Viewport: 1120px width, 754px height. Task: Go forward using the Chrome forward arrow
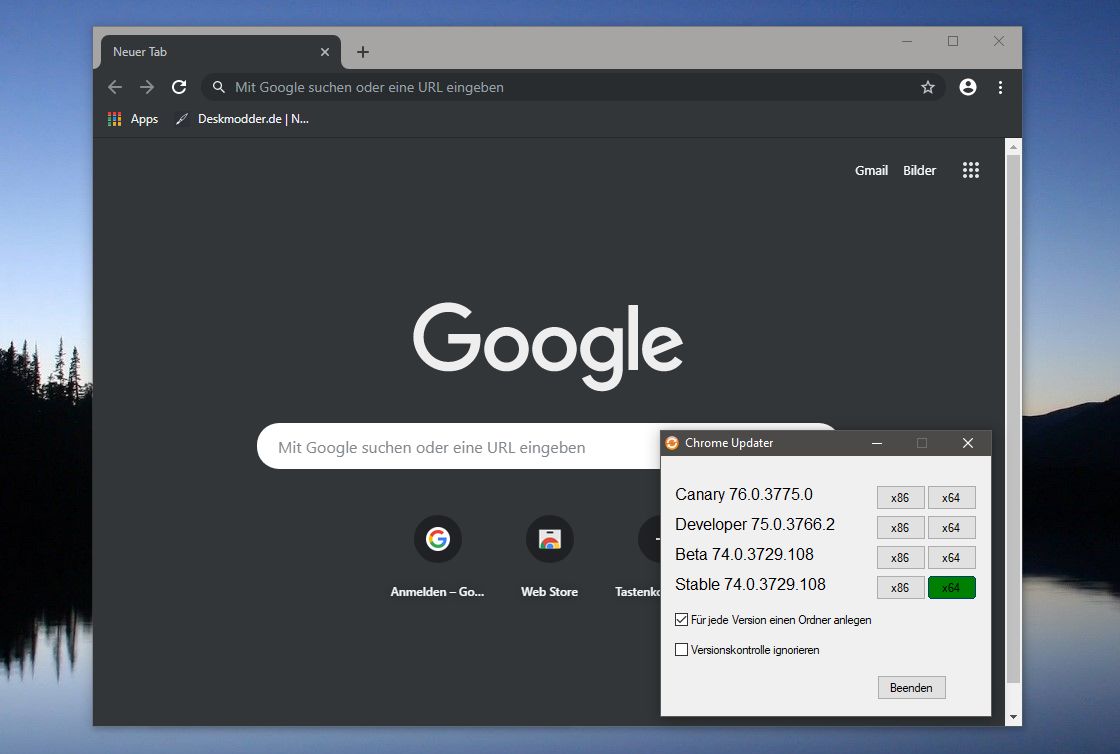click(147, 87)
